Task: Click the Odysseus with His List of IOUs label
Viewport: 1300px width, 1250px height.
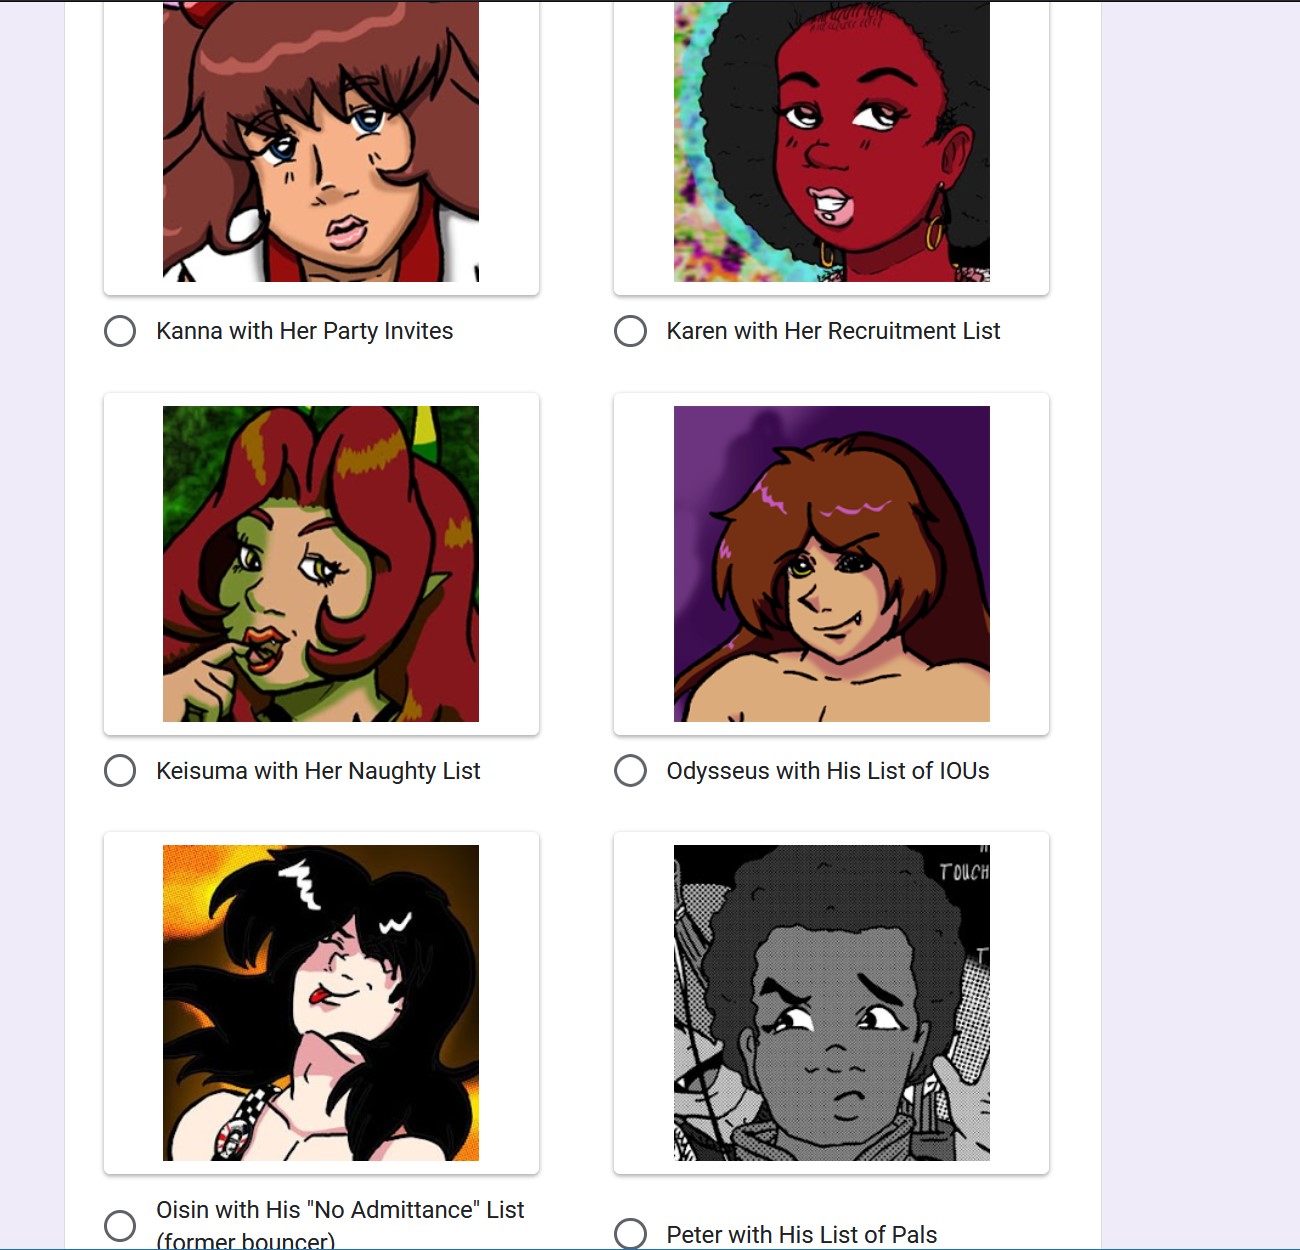Action: [828, 771]
